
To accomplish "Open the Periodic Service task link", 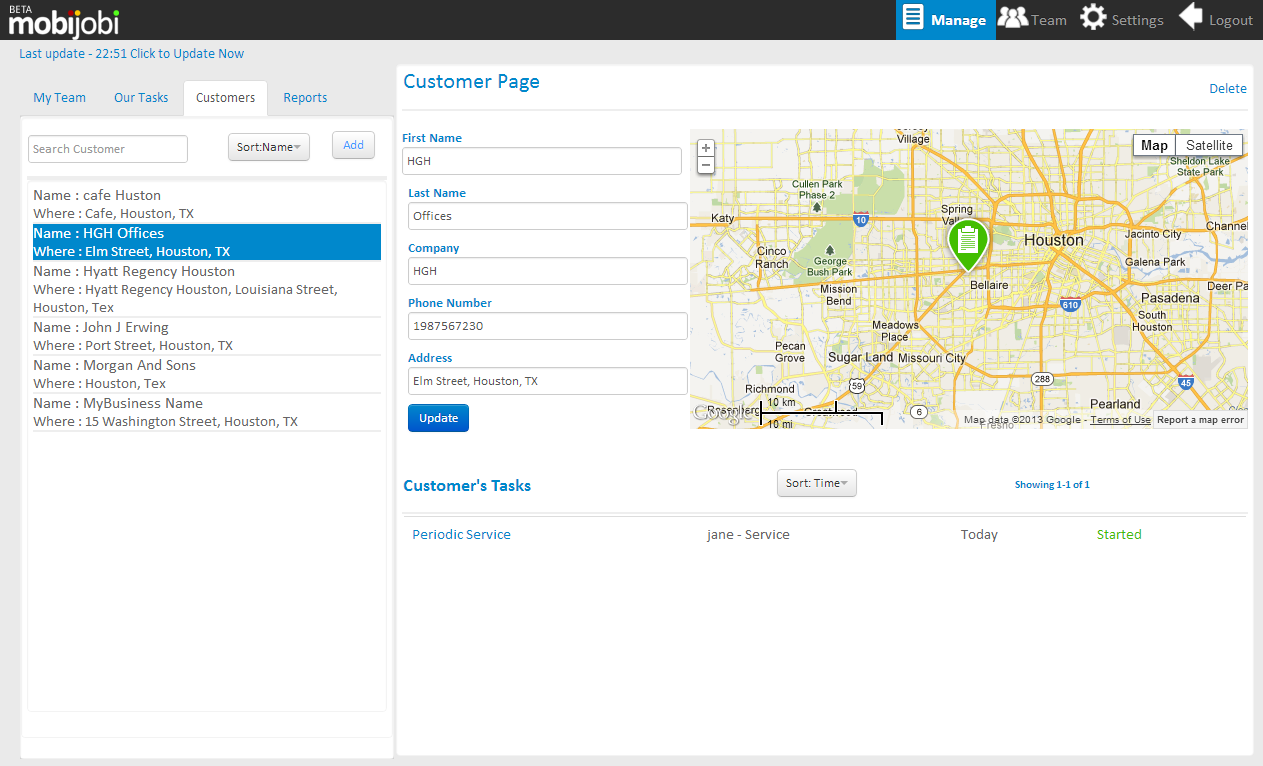I will click(461, 535).
